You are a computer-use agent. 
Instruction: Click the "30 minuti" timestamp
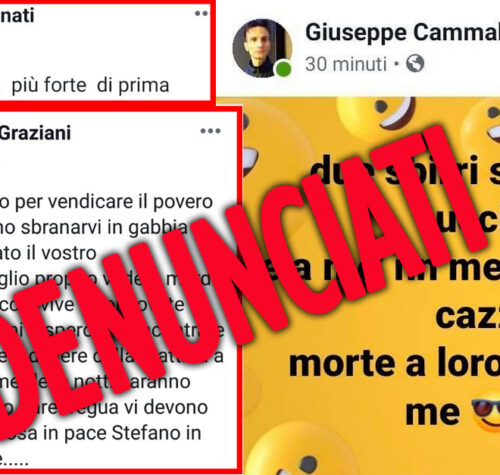[346, 64]
